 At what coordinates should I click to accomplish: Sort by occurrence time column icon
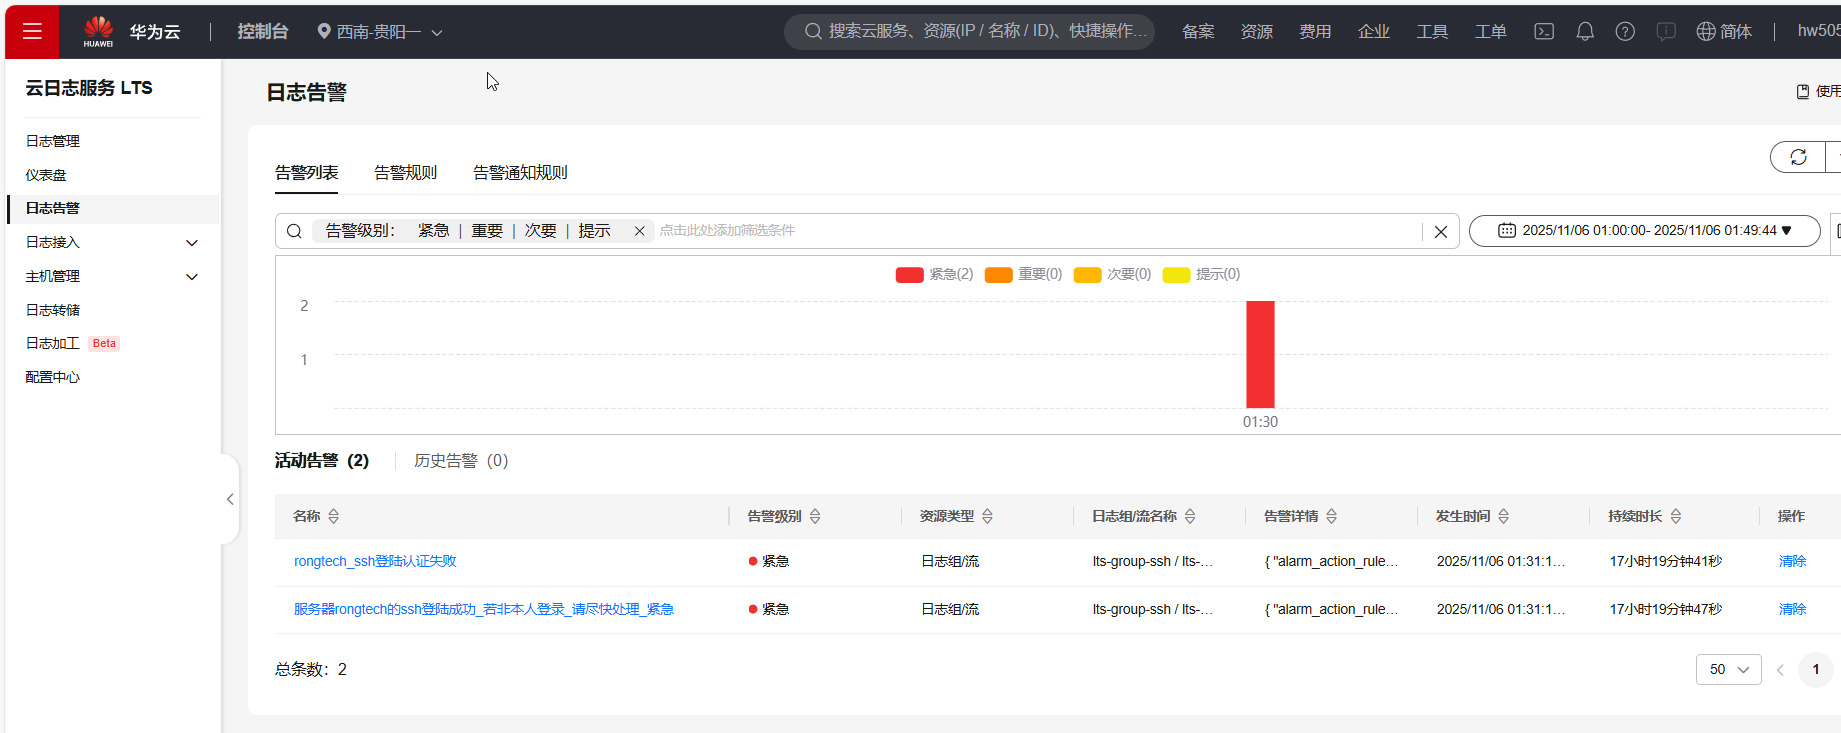tap(1504, 516)
